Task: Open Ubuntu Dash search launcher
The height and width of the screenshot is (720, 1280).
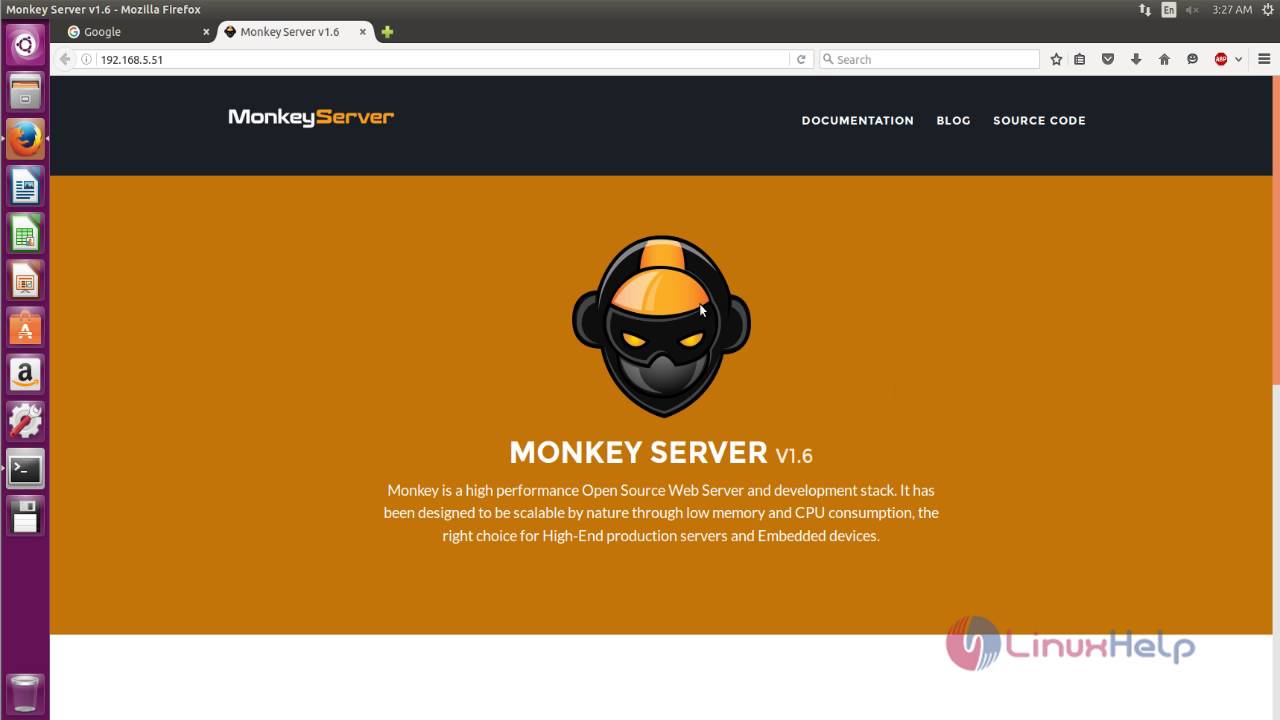Action: (25, 45)
